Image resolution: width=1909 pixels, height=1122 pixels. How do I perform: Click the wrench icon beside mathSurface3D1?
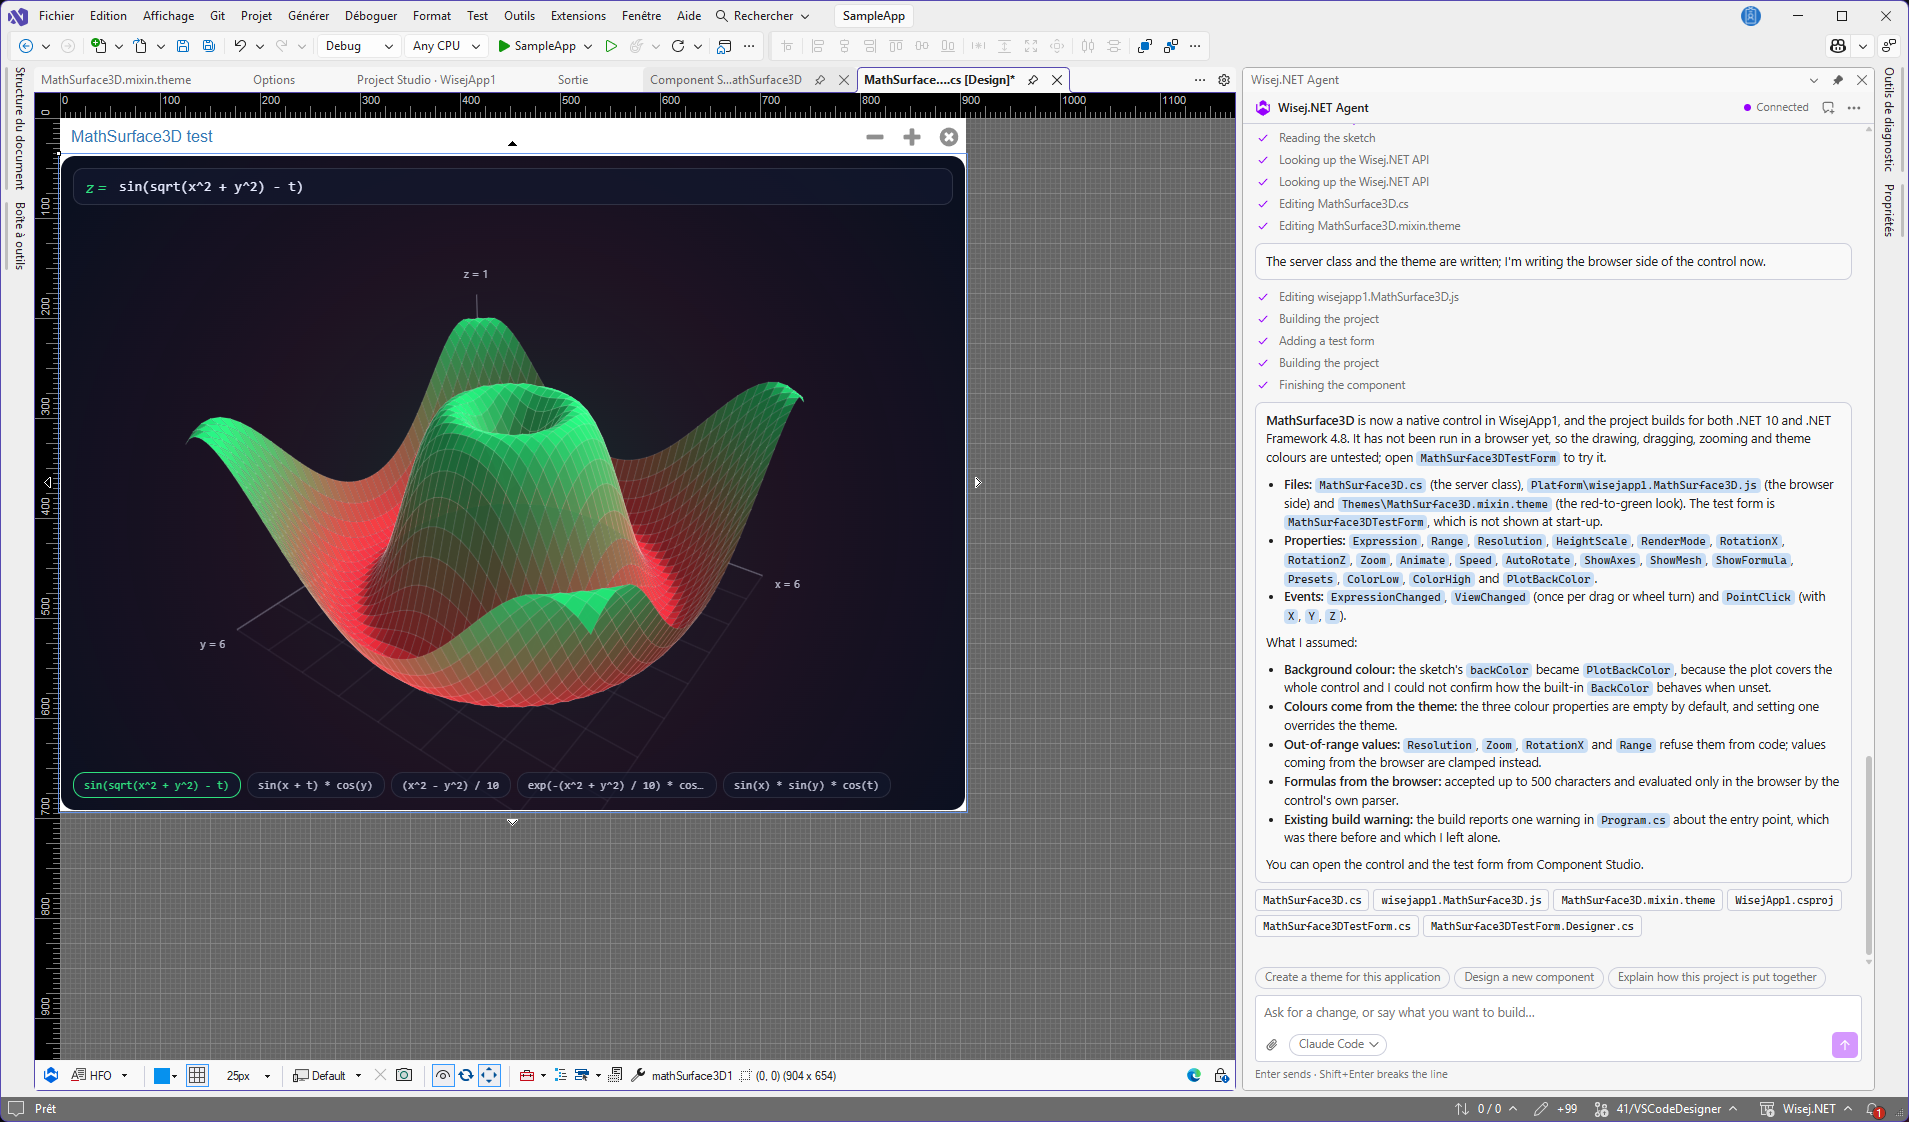pos(638,1075)
